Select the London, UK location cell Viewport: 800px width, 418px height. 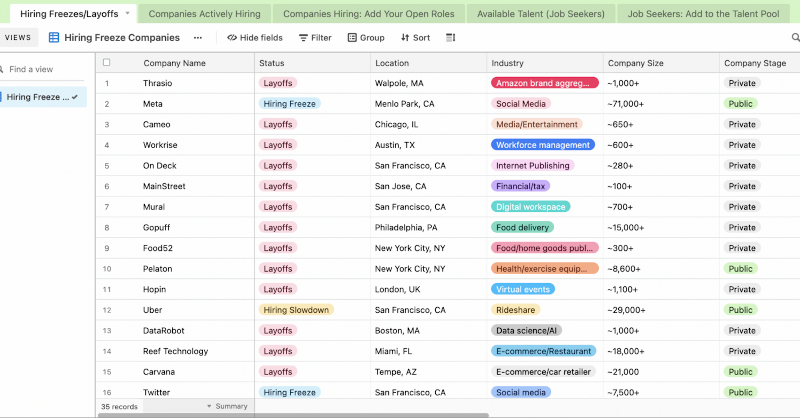pyautogui.click(x=429, y=289)
